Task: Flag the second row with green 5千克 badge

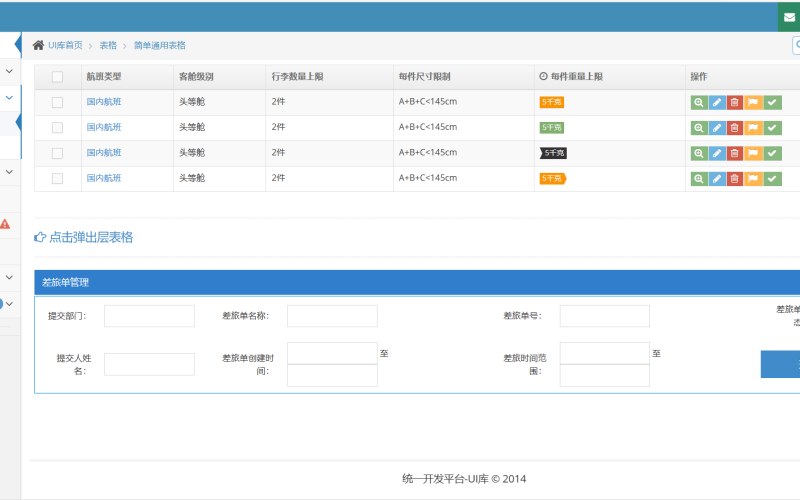Action: pyautogui.click(x=753, y=128)
